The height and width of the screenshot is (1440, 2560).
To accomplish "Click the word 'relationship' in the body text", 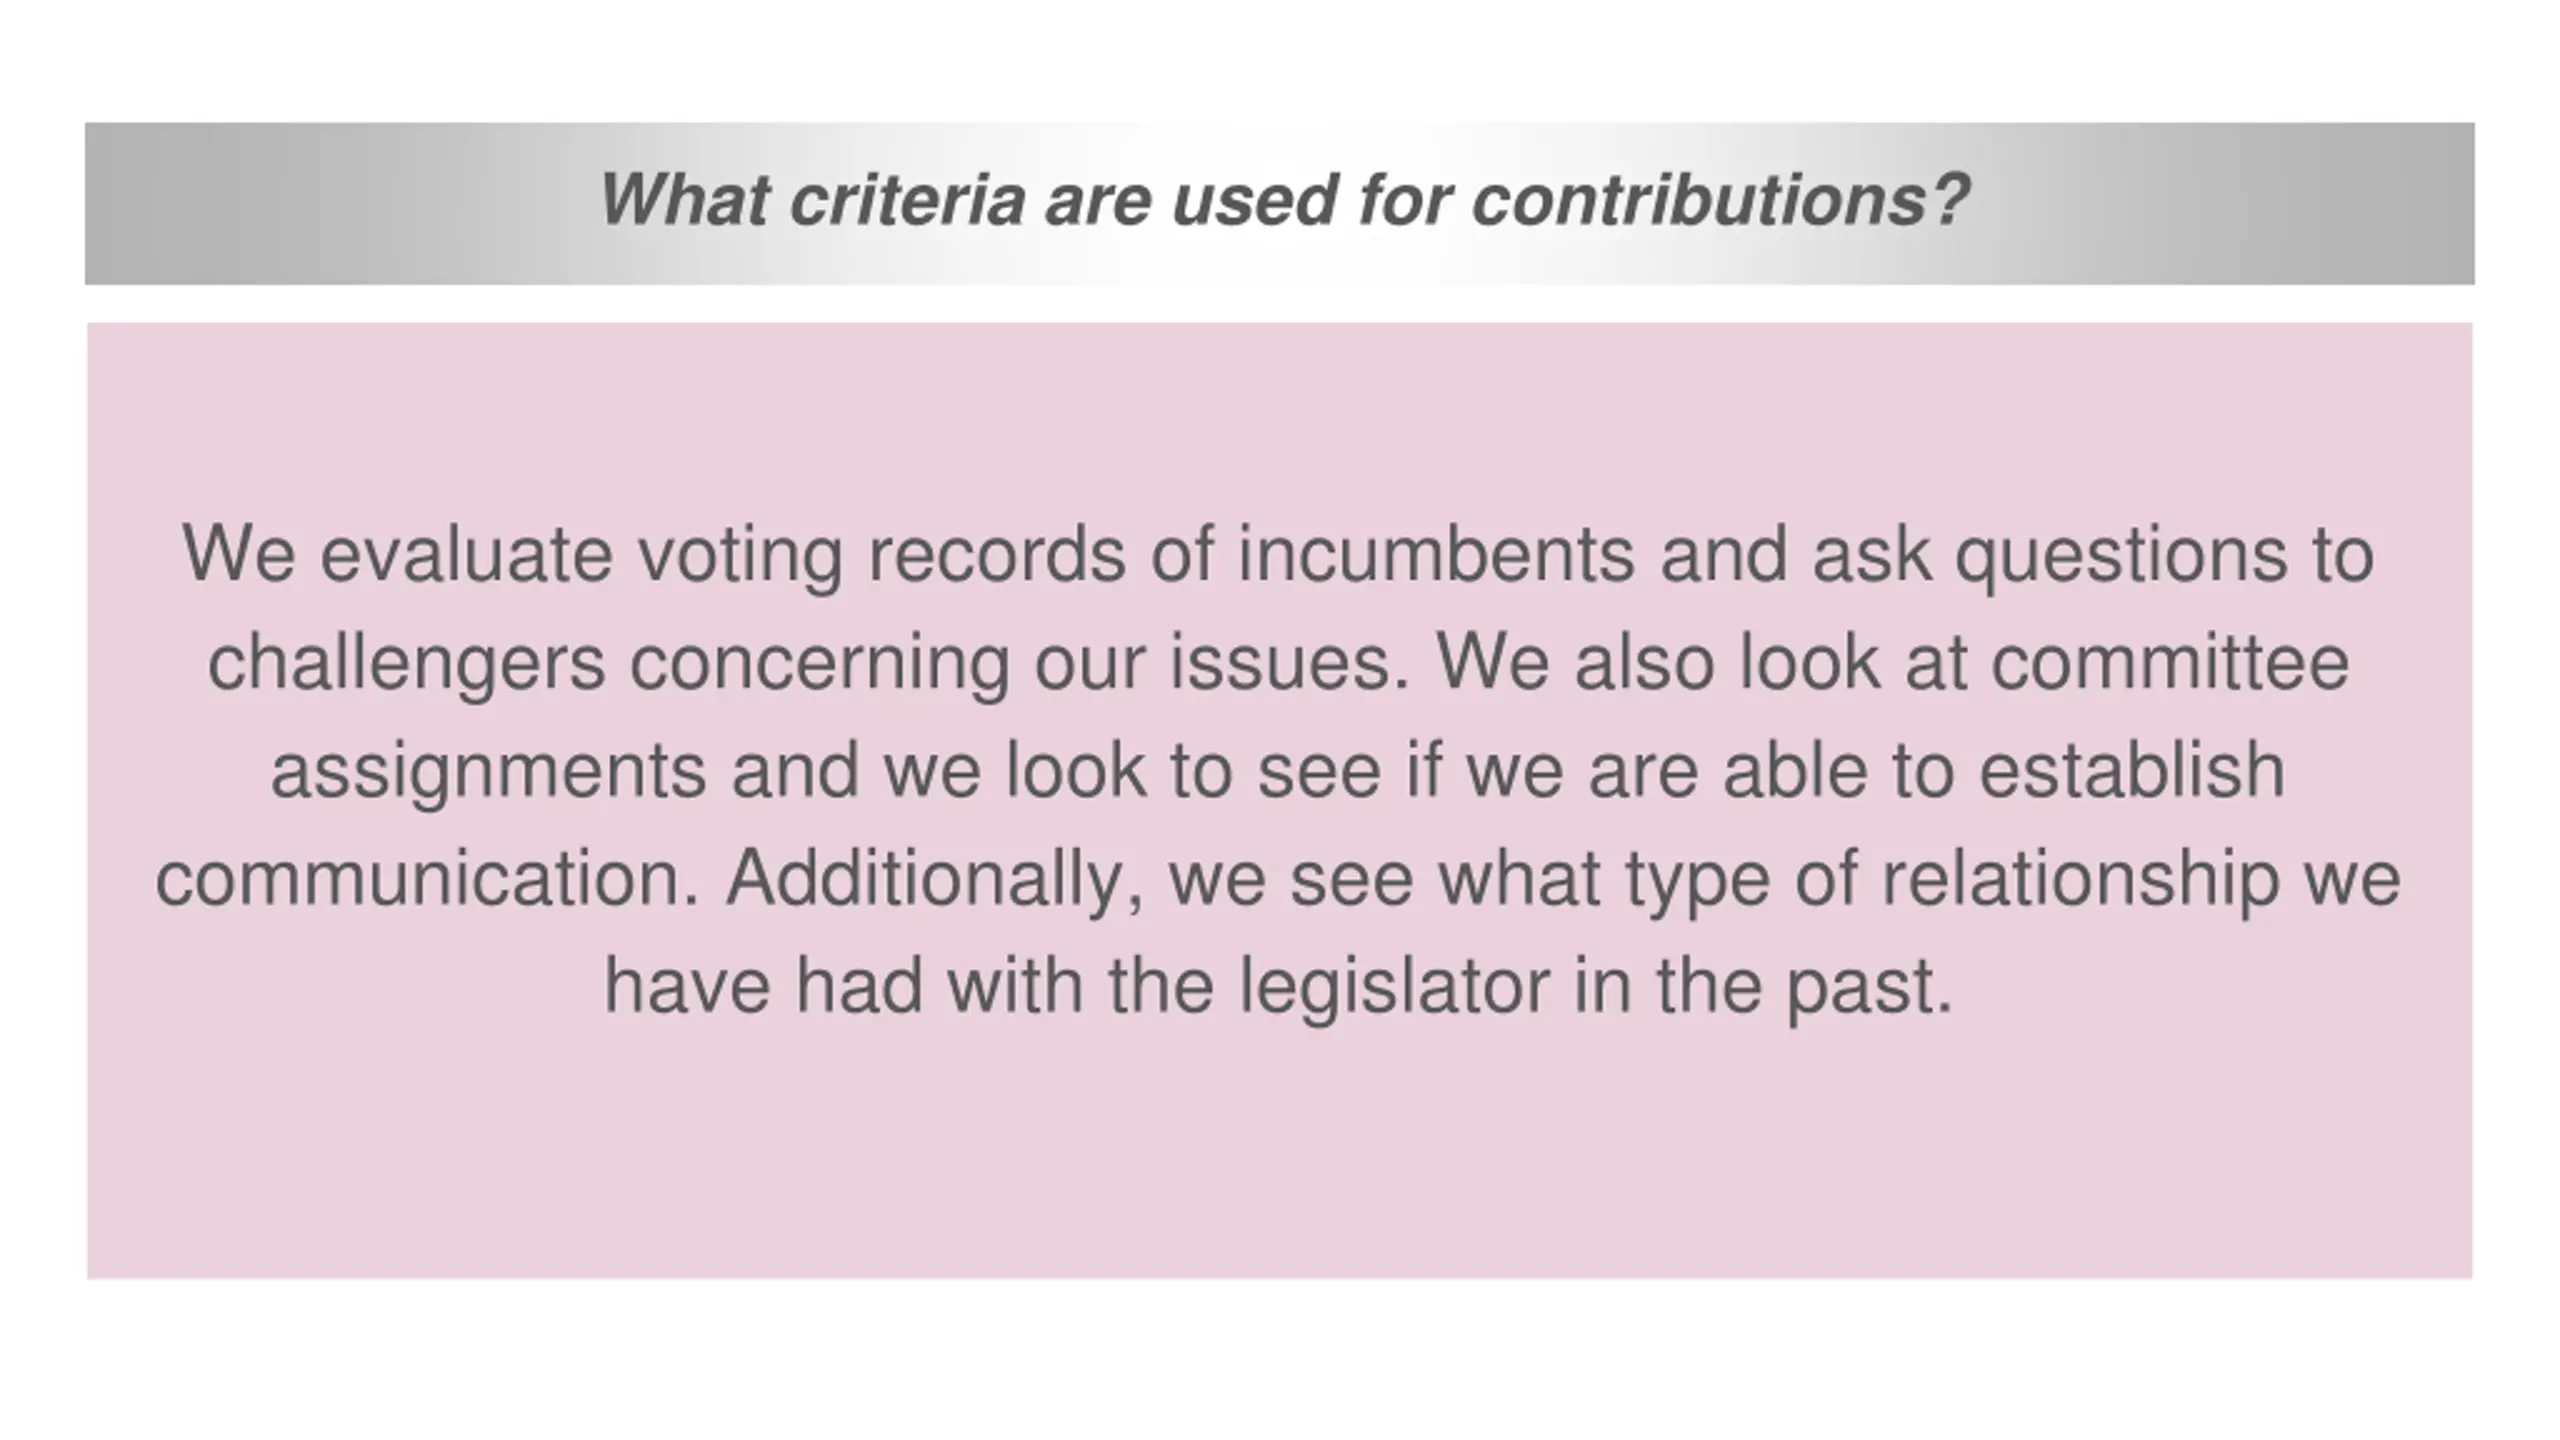I will click(2080, 880).
